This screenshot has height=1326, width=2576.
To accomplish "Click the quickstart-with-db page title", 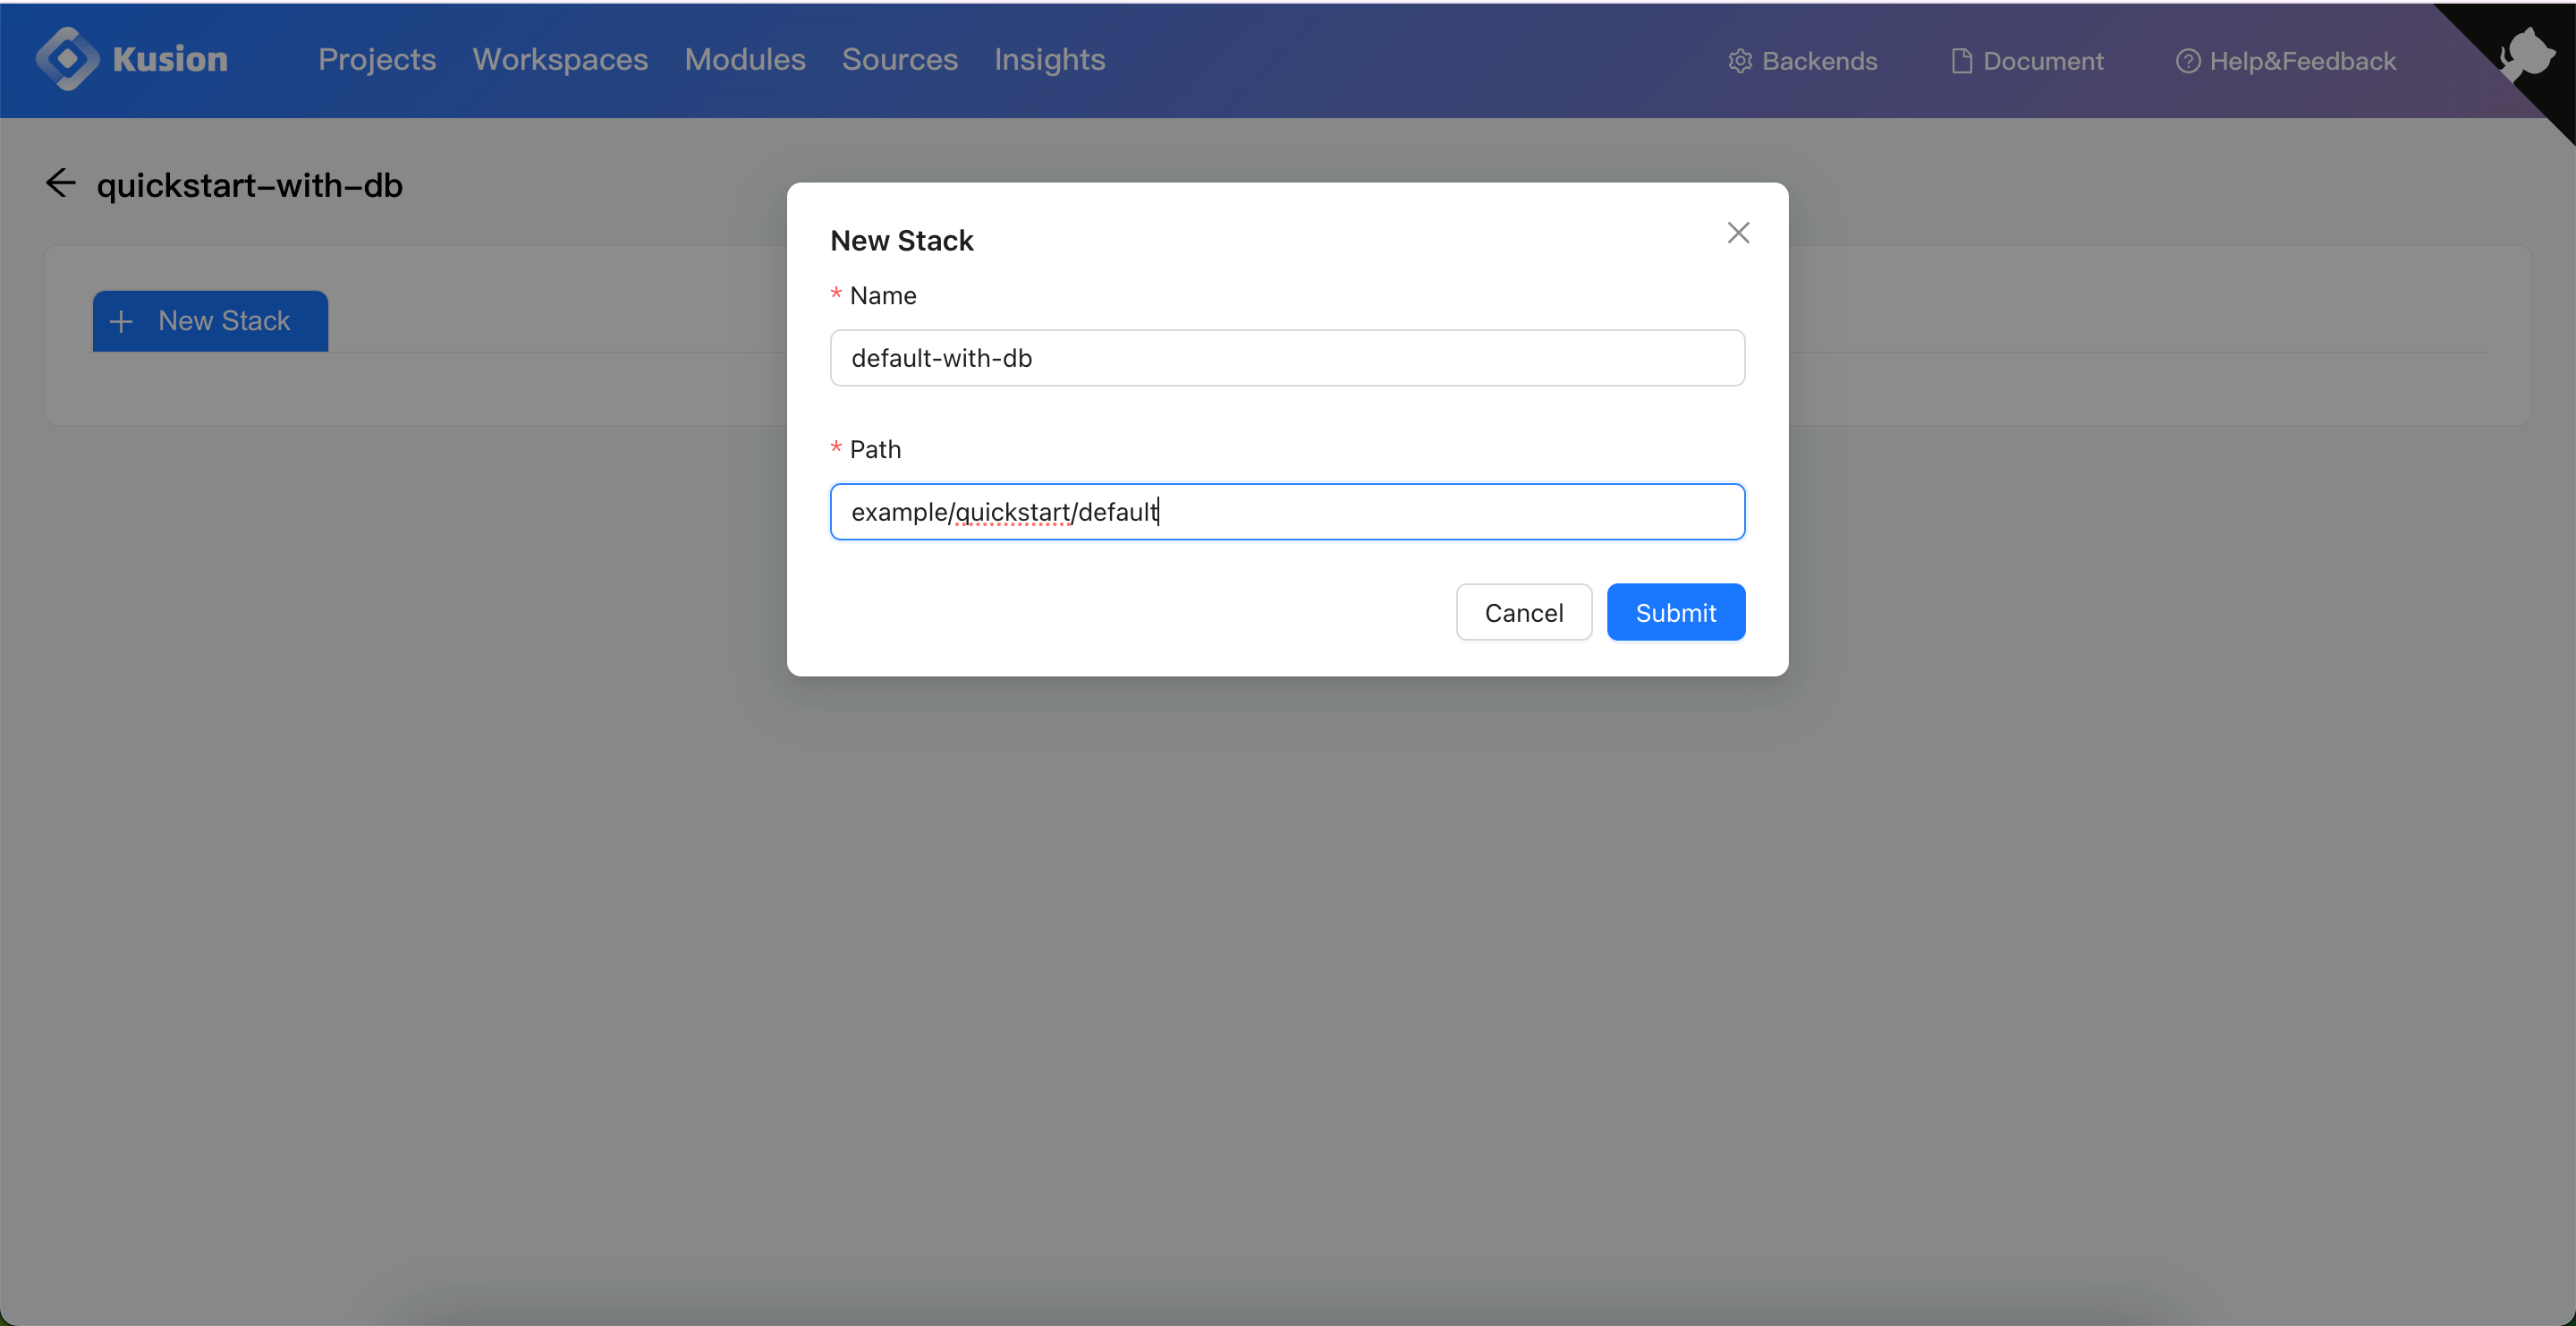I will point(250,185).
